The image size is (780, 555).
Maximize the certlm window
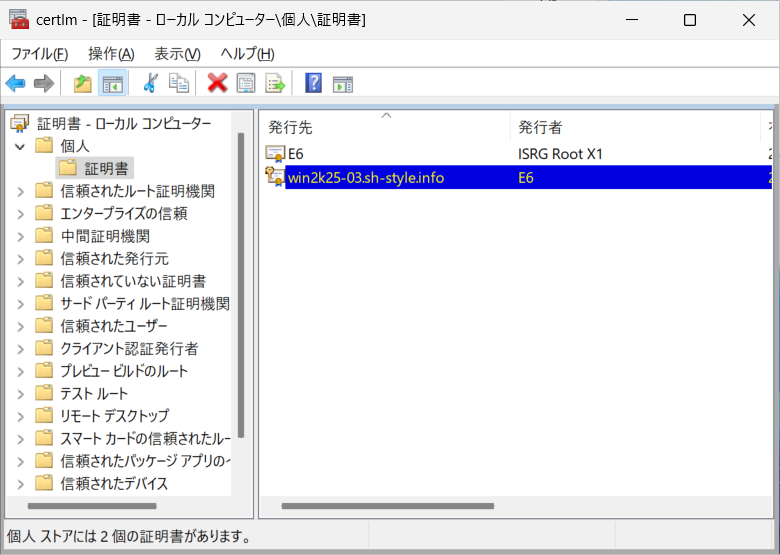coord(689,20)
